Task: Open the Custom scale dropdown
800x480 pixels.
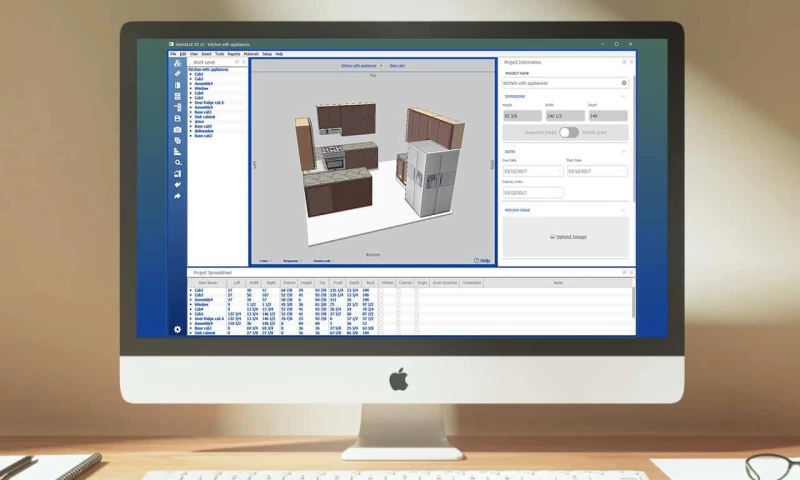Action: pyautogui.click(x=323, y=261)
